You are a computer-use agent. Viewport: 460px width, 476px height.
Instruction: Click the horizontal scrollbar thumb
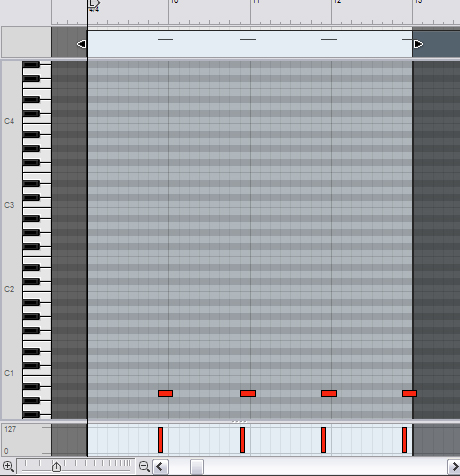pyautogui.click(x=197, y=467)
